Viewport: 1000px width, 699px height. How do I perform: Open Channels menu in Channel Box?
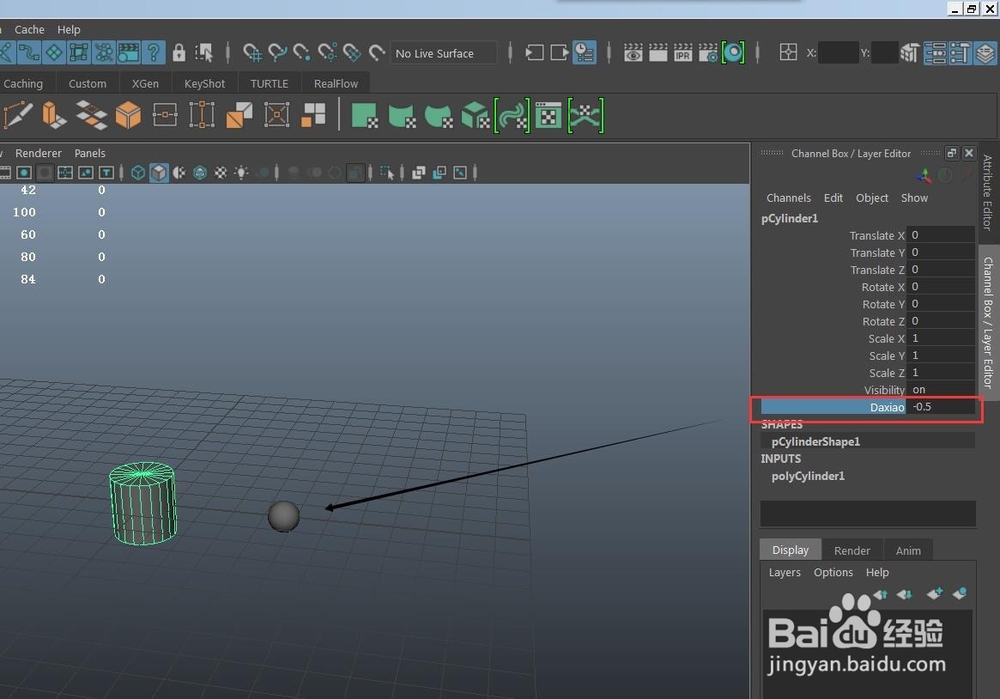[x=789, y=198]
